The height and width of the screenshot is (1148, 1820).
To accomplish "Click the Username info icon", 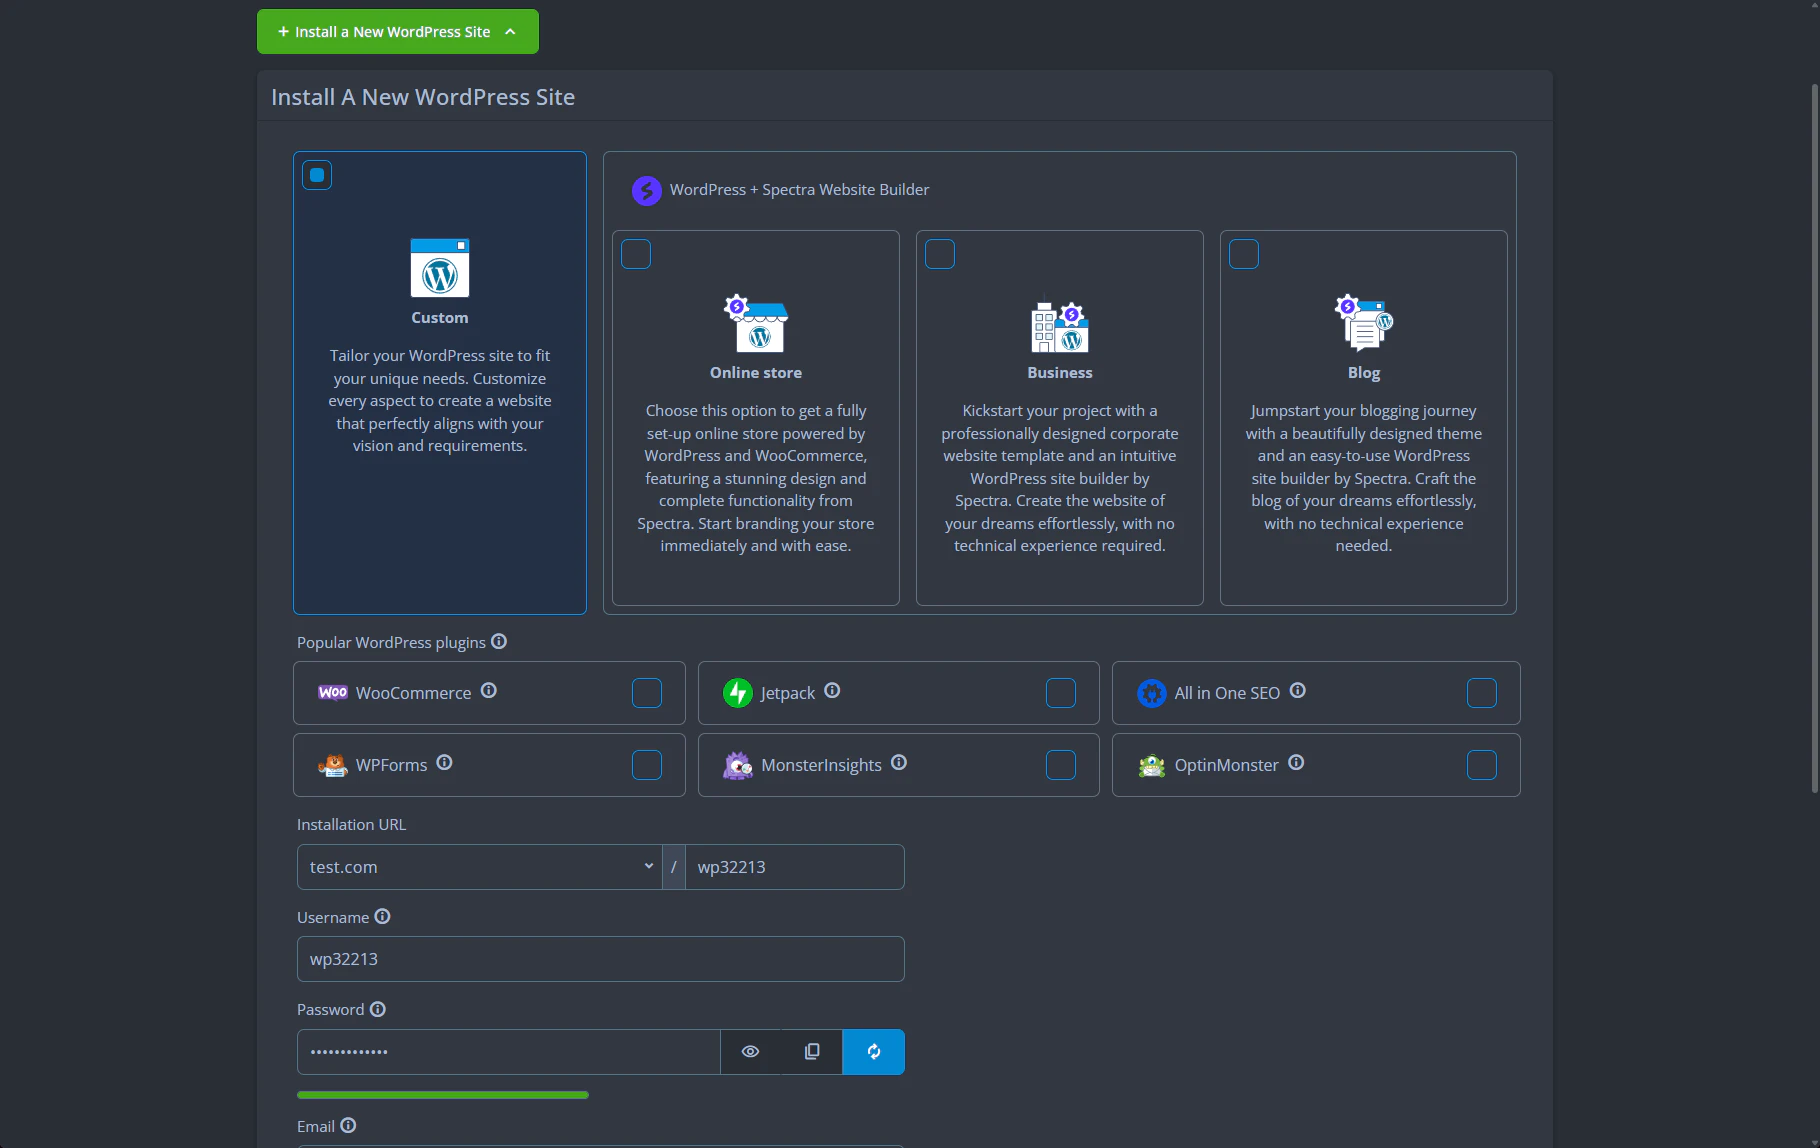I will coord(382,917).
